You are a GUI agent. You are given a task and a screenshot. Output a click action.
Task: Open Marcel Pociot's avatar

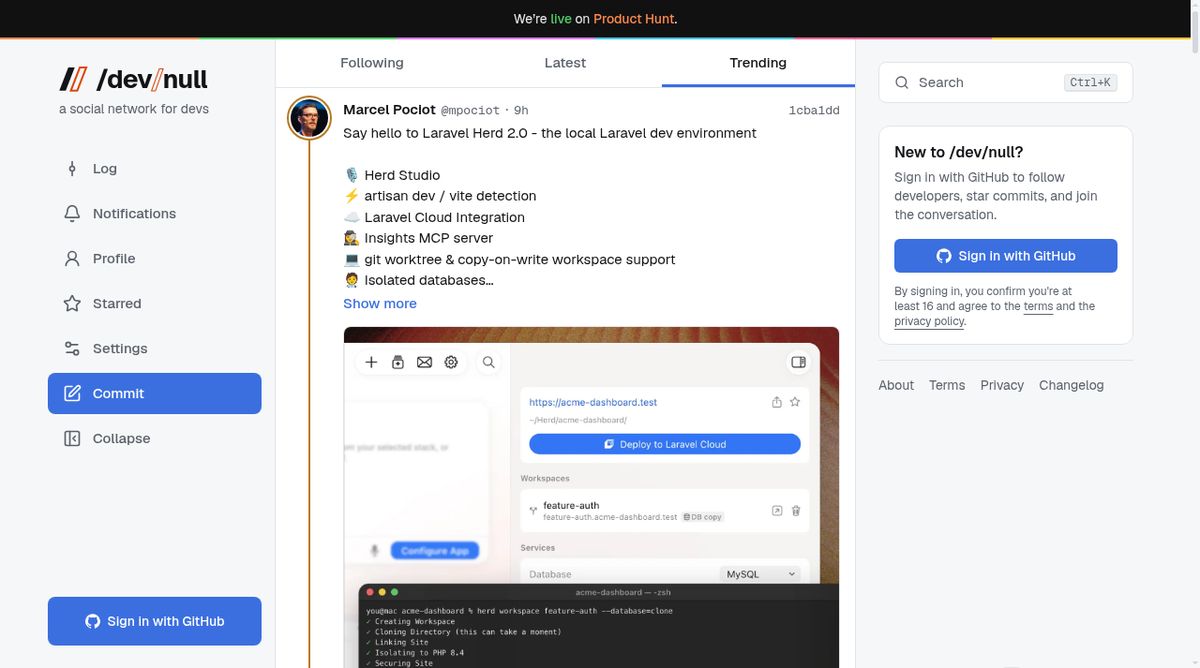[x=309, y=118]
